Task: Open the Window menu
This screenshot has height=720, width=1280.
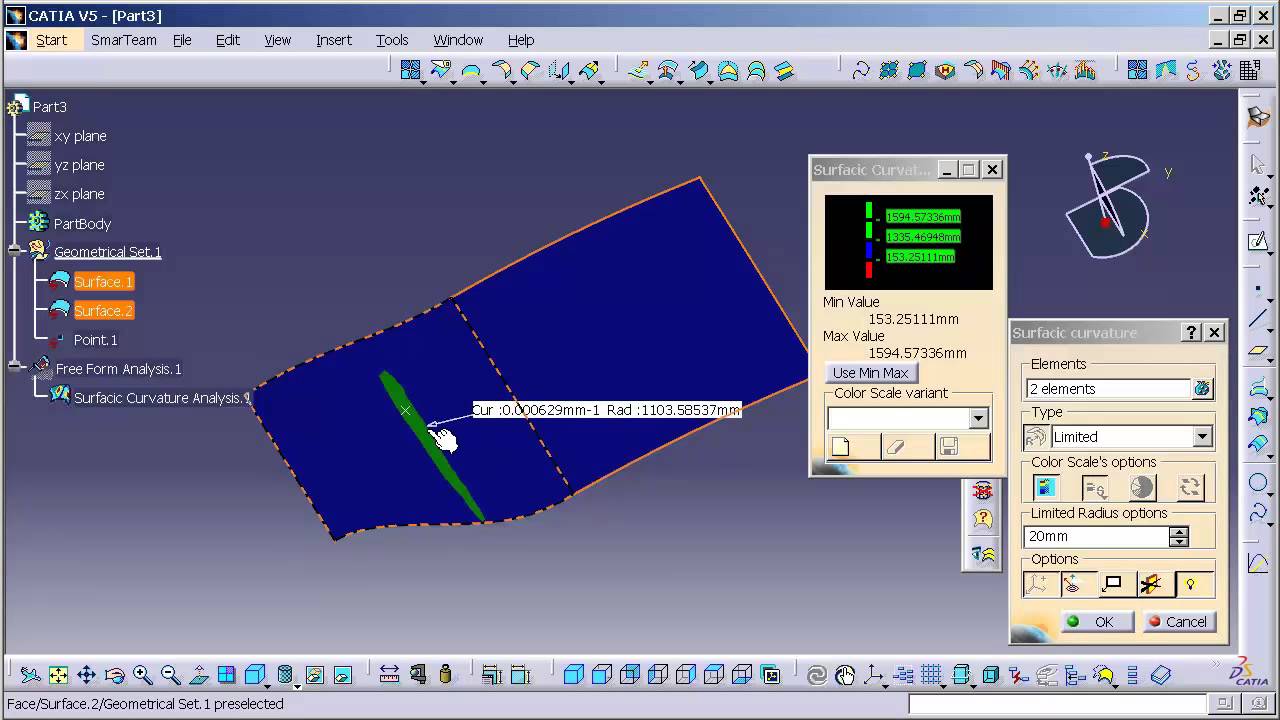Action: pyautogui.click(x=458, y=40)
